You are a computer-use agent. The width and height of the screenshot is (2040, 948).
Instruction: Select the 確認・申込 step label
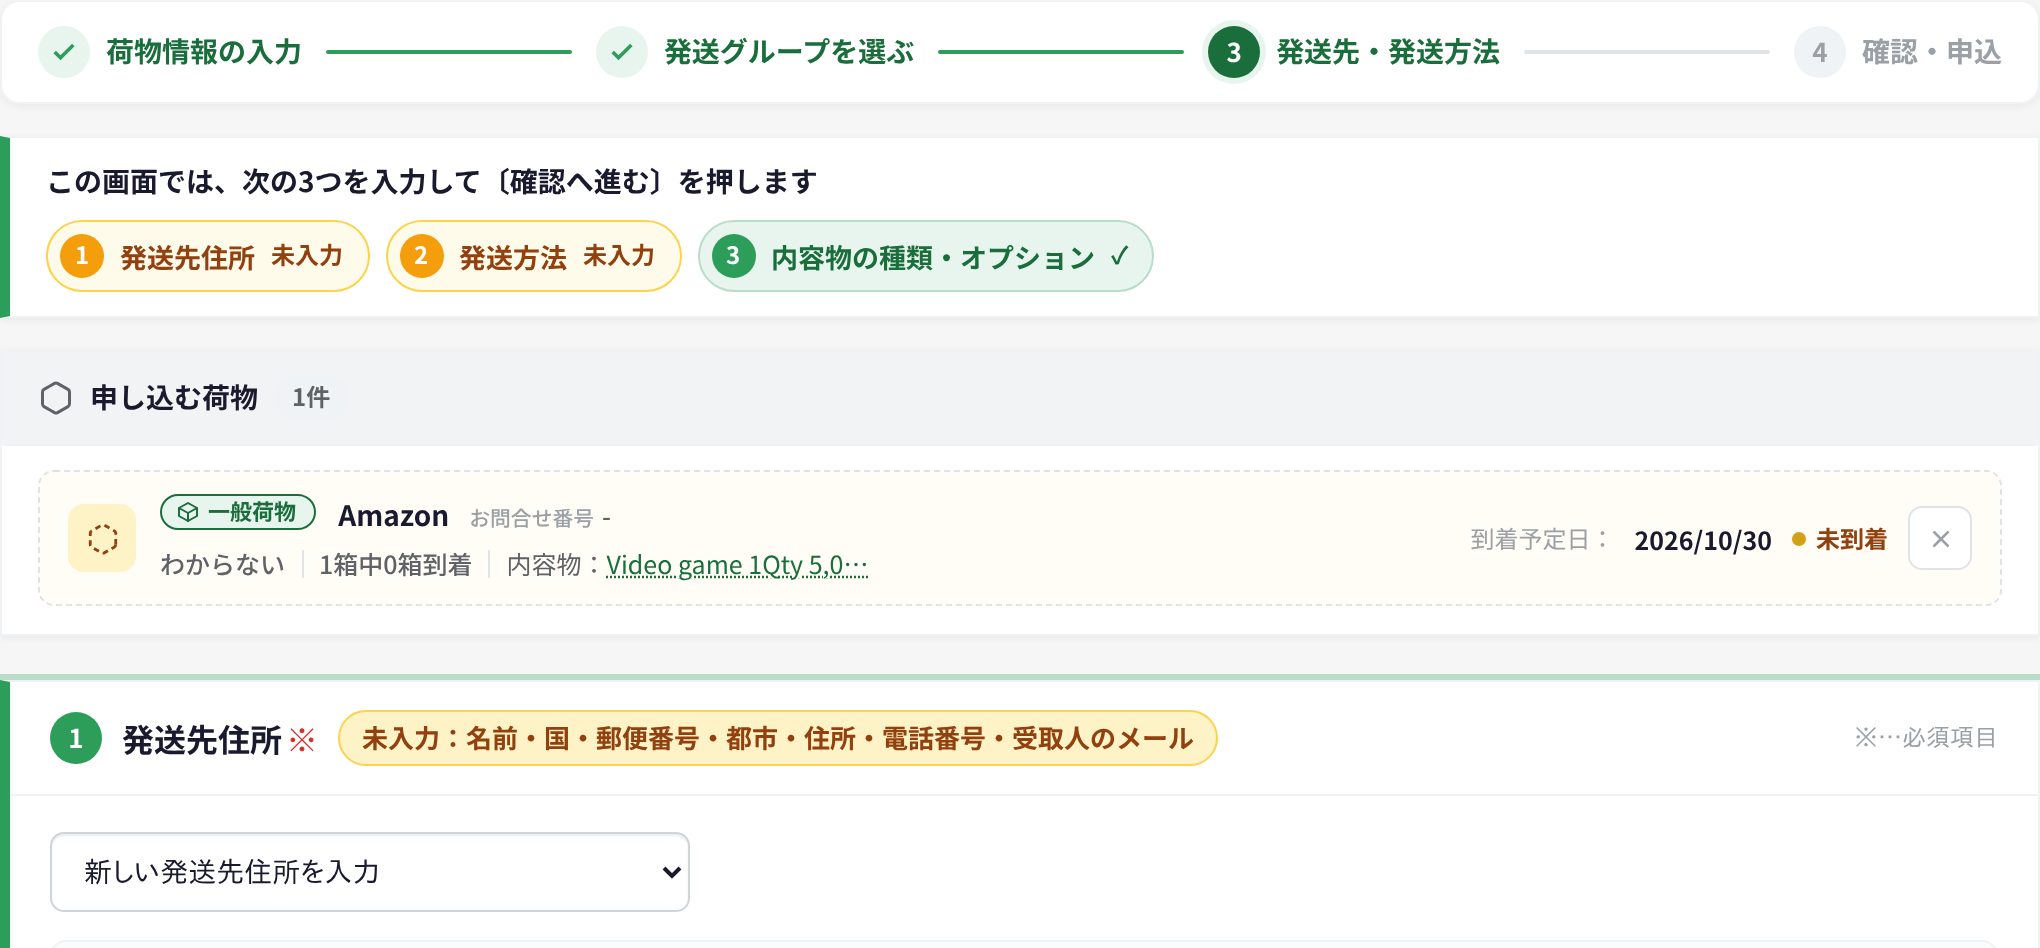coord(1931,52)
